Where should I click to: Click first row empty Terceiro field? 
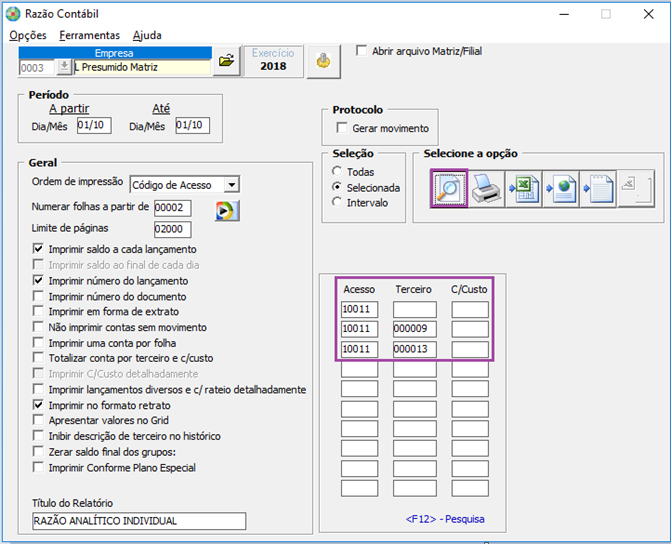pyautogui.click(x=415, y=309)
